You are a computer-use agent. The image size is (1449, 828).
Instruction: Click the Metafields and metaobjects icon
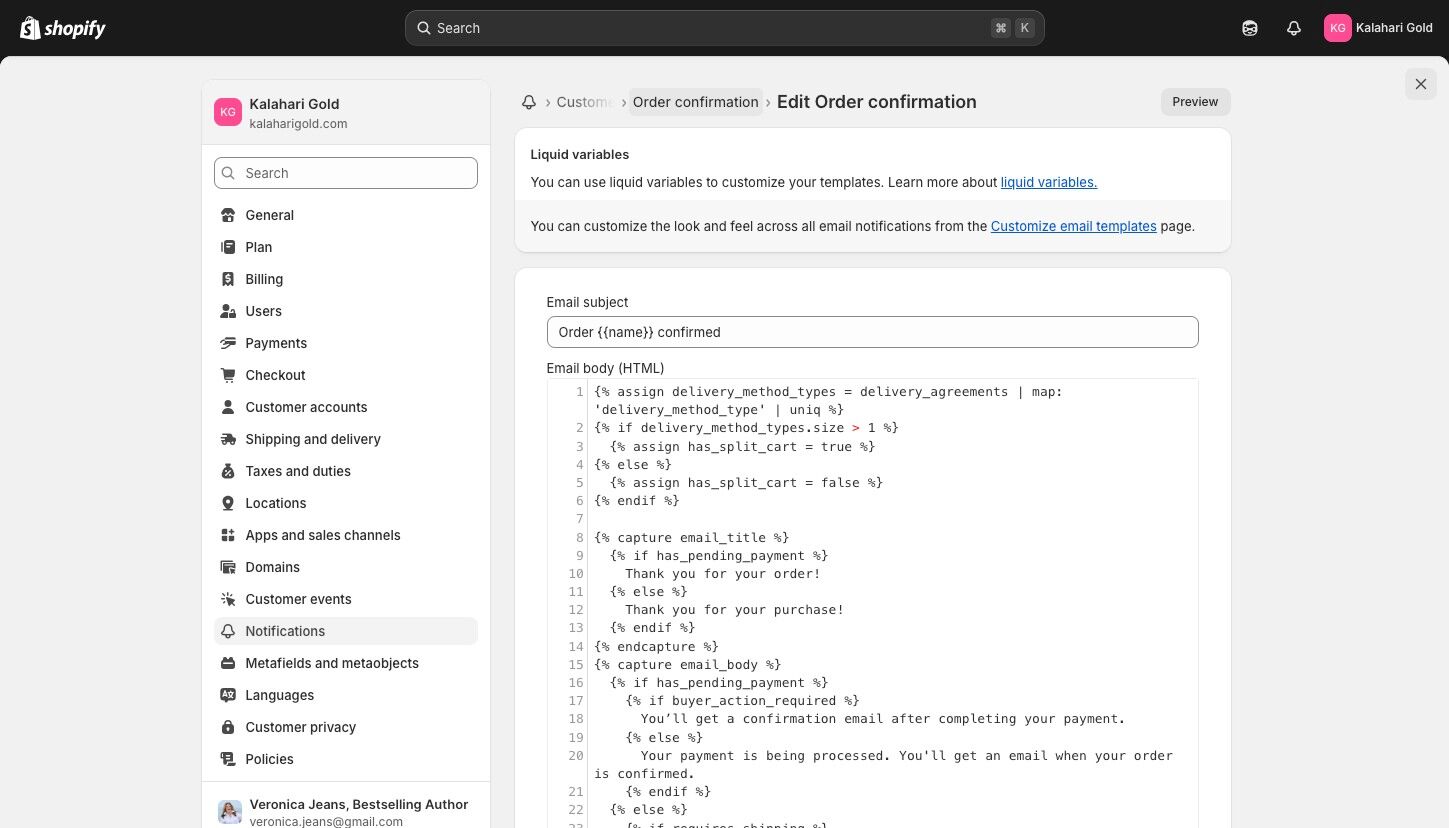click(x=228, y=663)
